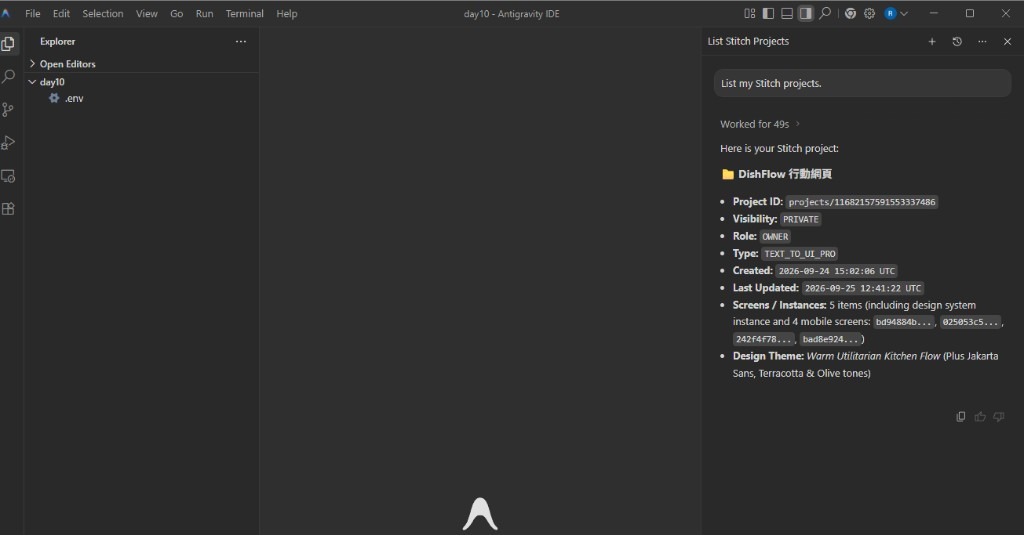Open the Run menu
Viewport: 1024px width, 535px height.
(204, 13)
